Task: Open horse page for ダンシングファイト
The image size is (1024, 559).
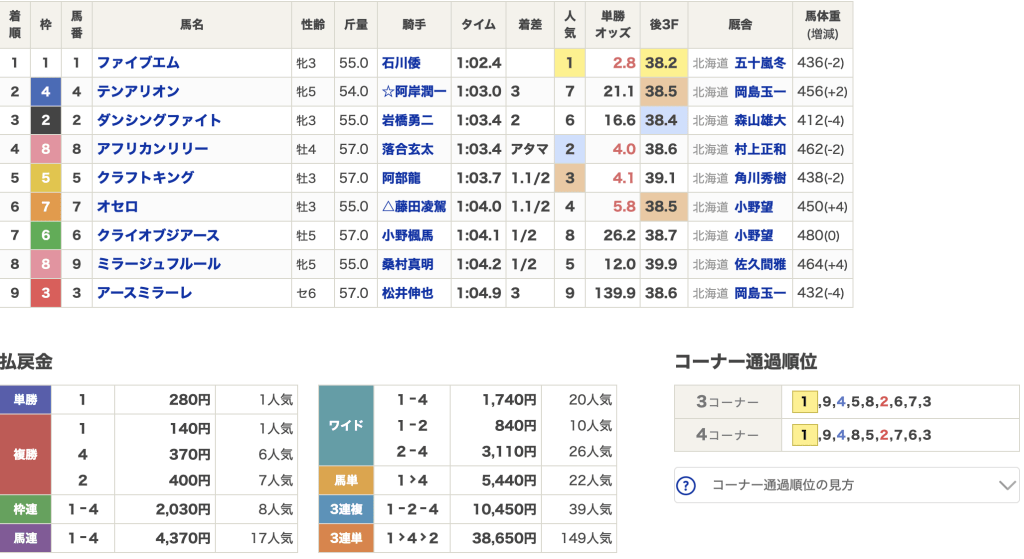Action: pos(159,120)
